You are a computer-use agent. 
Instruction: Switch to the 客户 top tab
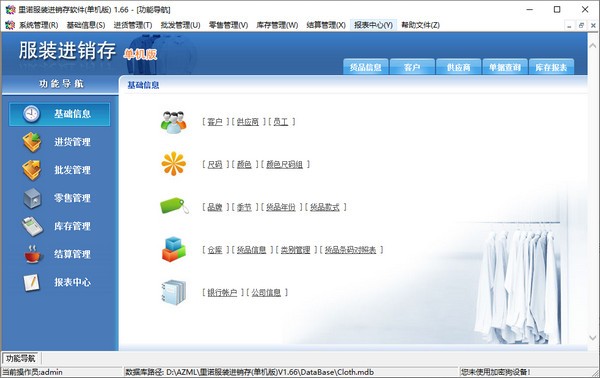pos(412,67)
